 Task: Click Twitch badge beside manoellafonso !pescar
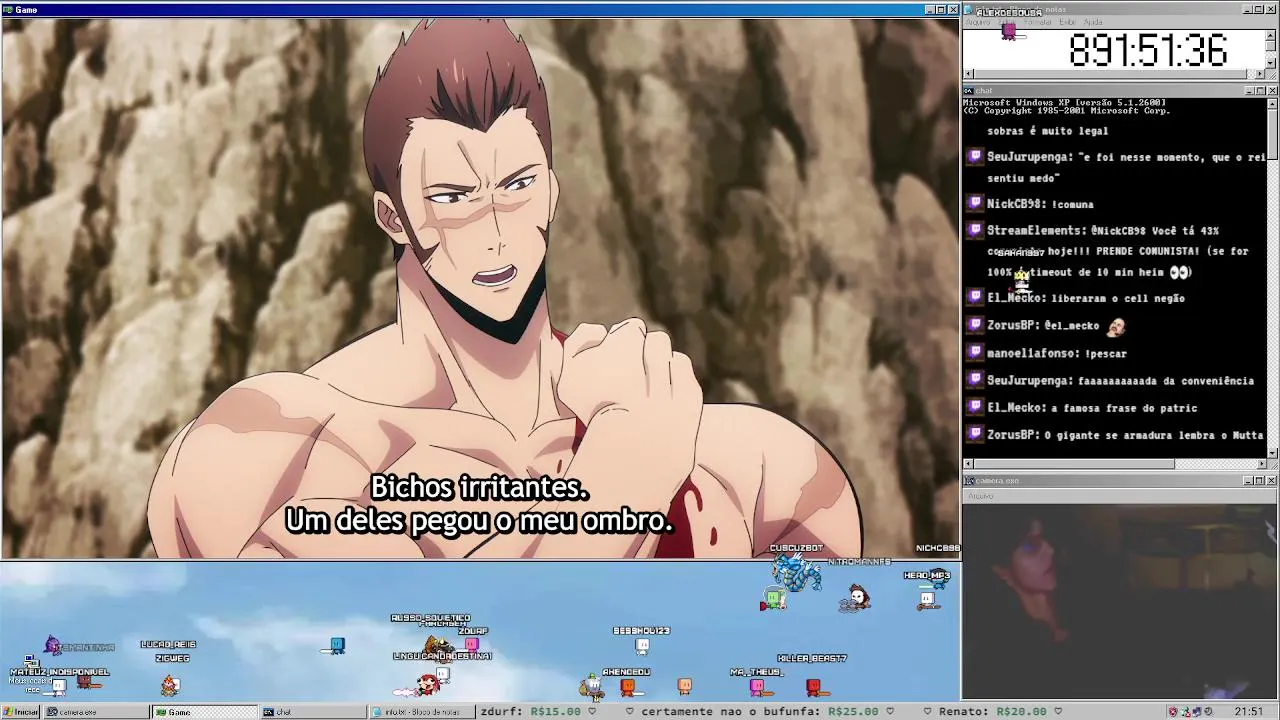click(x=976, y=352)
